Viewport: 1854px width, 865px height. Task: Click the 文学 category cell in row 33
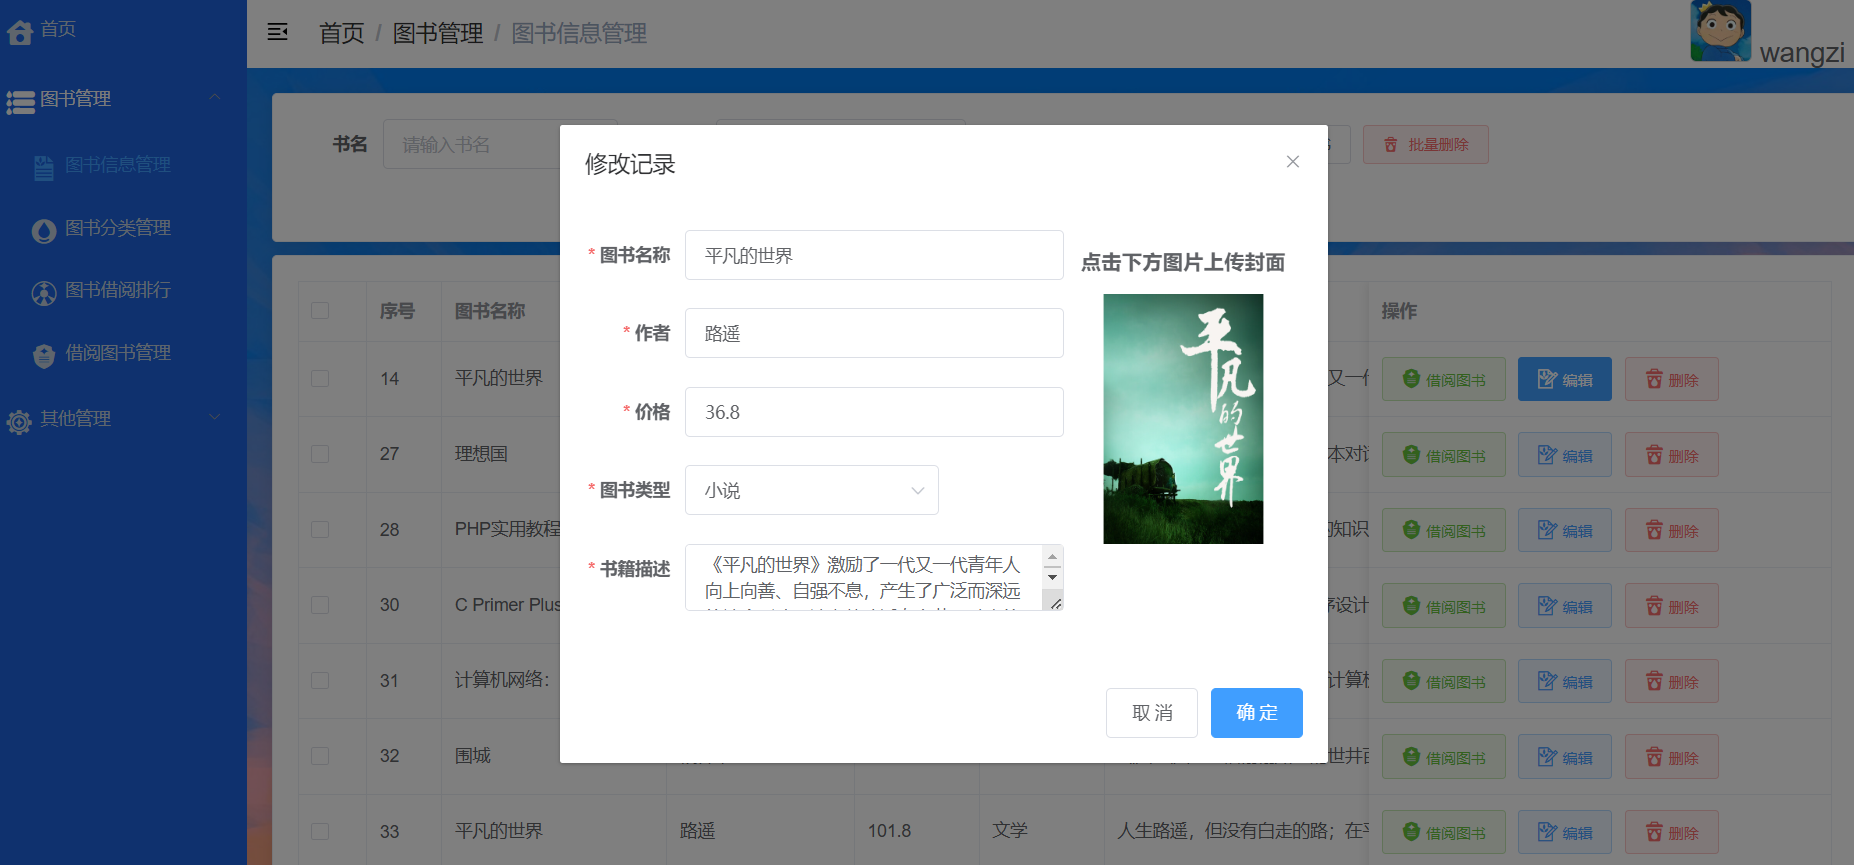pyautogui.click(x=1010, y=830)
